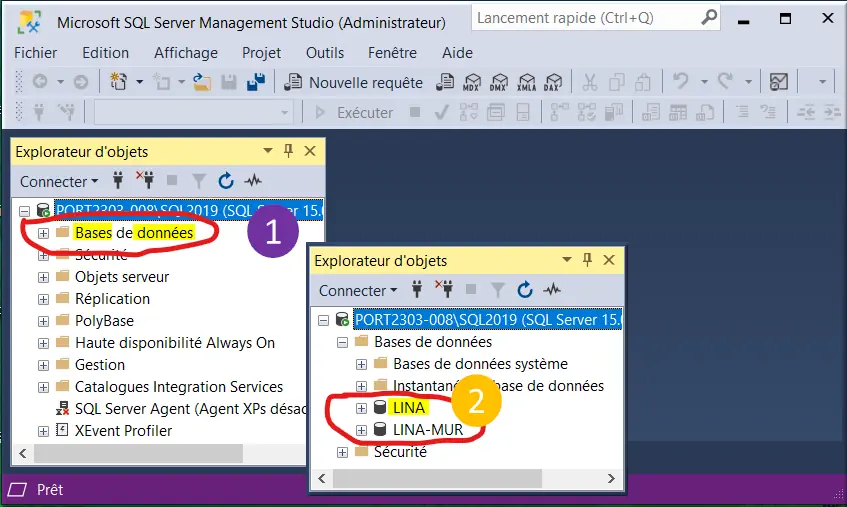Expand the Gestion node
The height and width of the screenshot is (507, 847).
pyautogui.click(x=43, y=366)
